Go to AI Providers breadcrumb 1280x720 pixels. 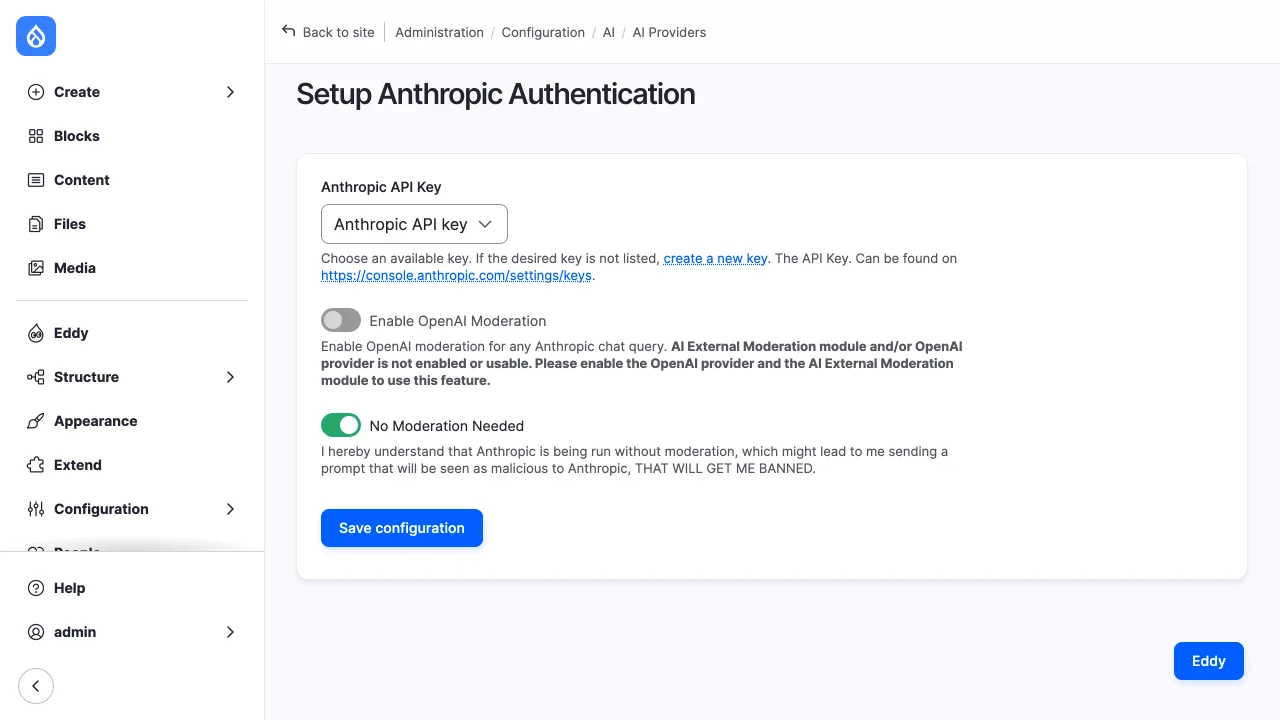[x=669, y=32]
